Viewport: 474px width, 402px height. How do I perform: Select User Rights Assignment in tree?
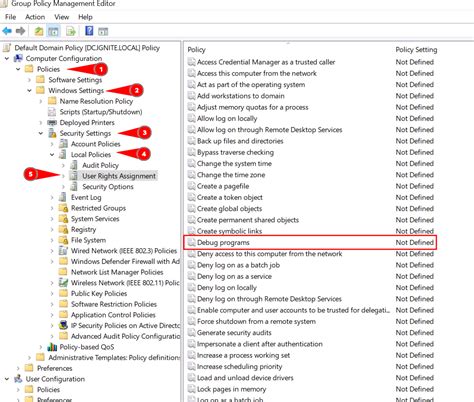119,176
